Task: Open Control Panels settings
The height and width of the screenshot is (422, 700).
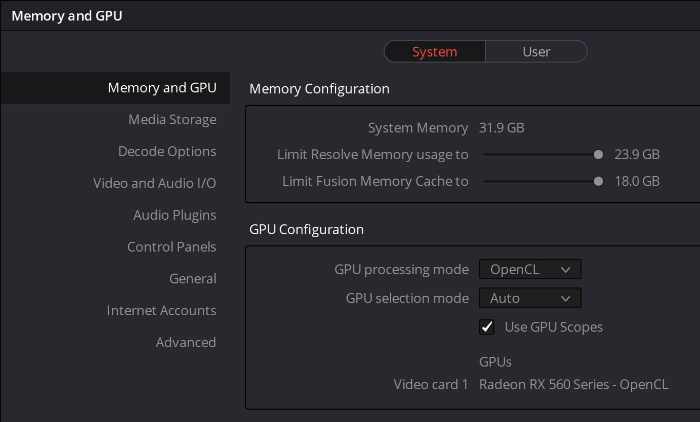Action: click(171, 247)
